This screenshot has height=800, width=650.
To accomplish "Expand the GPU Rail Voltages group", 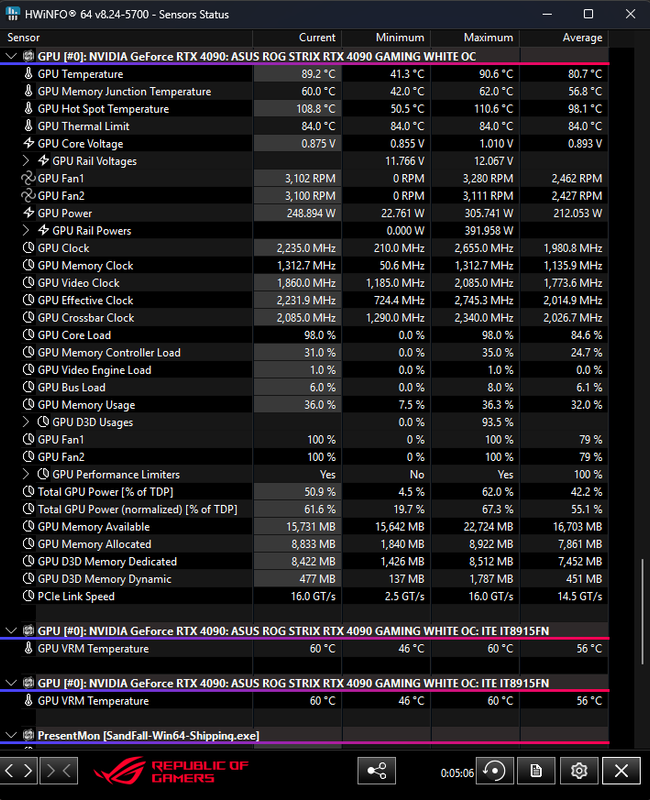I will click(26, 161).
